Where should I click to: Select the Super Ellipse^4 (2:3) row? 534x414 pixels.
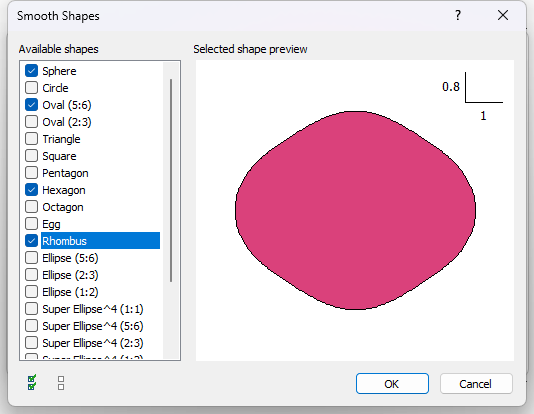point(93,343)
